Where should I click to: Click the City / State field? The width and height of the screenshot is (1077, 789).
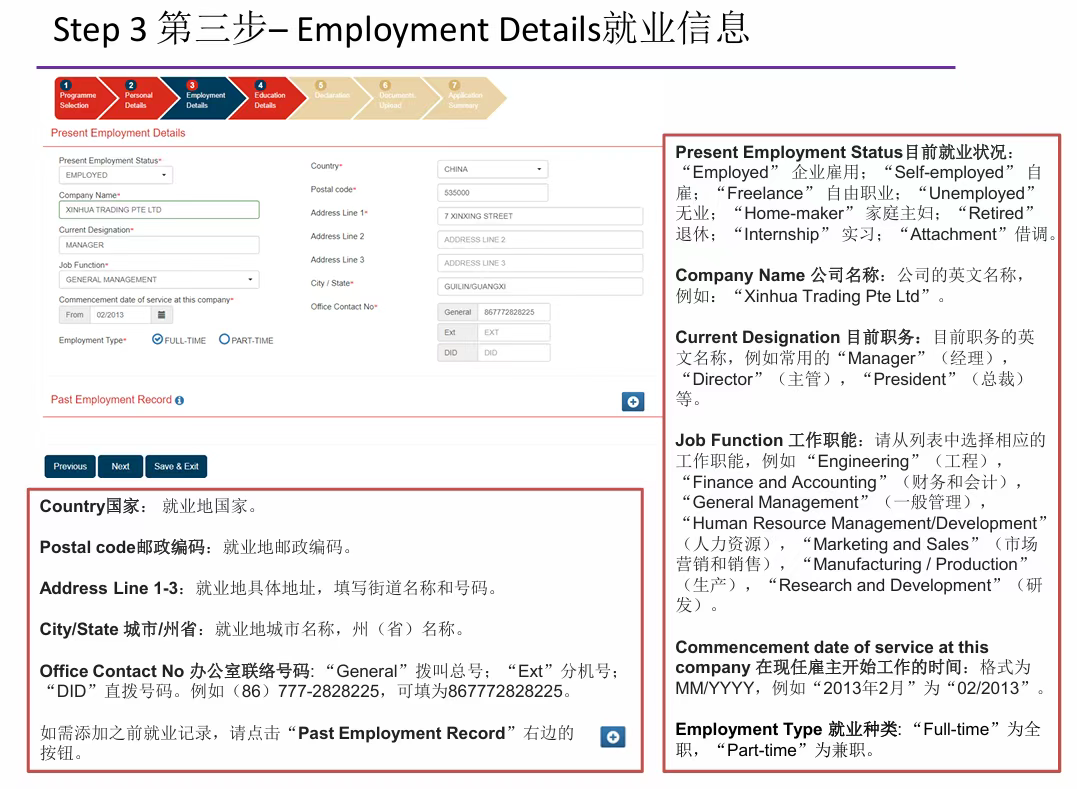coord(540,286)
